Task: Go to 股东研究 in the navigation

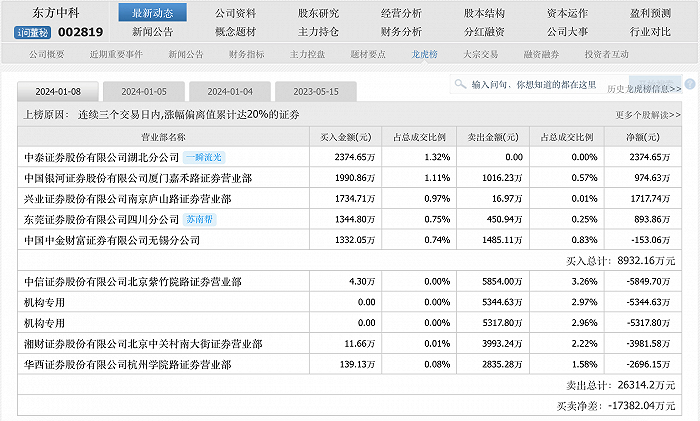Action: (x=318, y=13)
